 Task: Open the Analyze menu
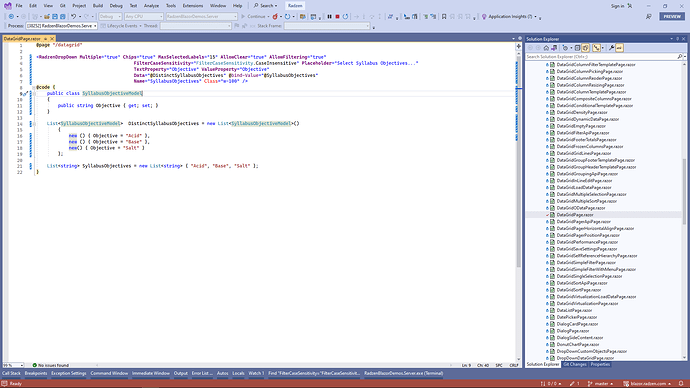pos(151,6)
